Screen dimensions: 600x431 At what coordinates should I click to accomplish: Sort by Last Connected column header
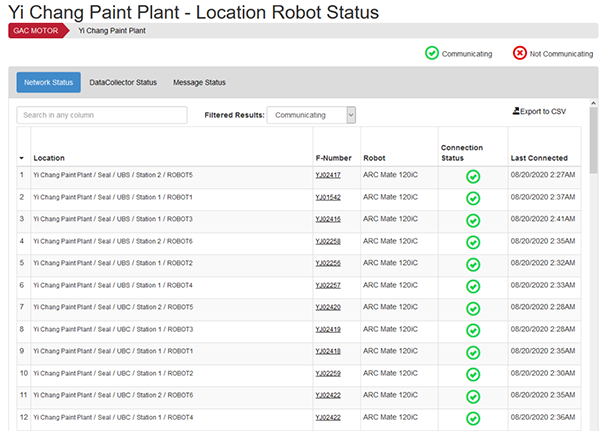point(539,158)
